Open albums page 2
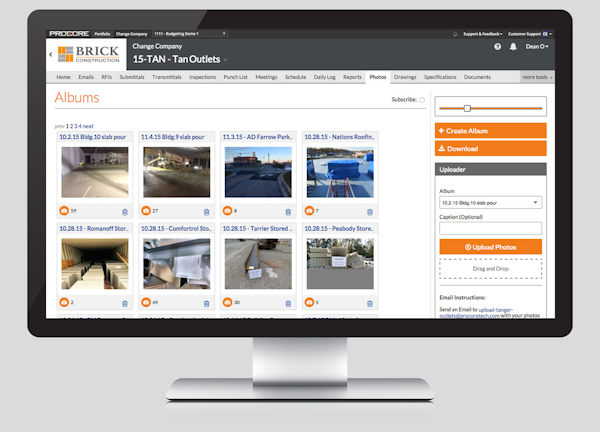Image resolution: width=600 pixels, height=432 pixels. (71, 126)
